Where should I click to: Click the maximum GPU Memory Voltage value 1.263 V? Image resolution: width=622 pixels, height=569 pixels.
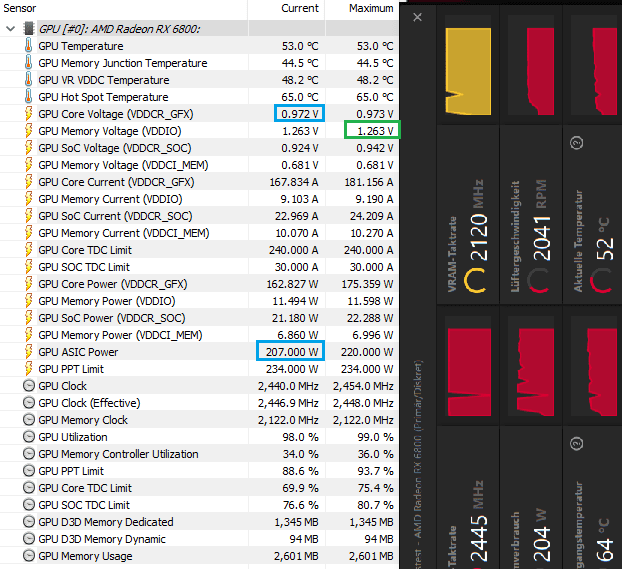tap(373, 131)
